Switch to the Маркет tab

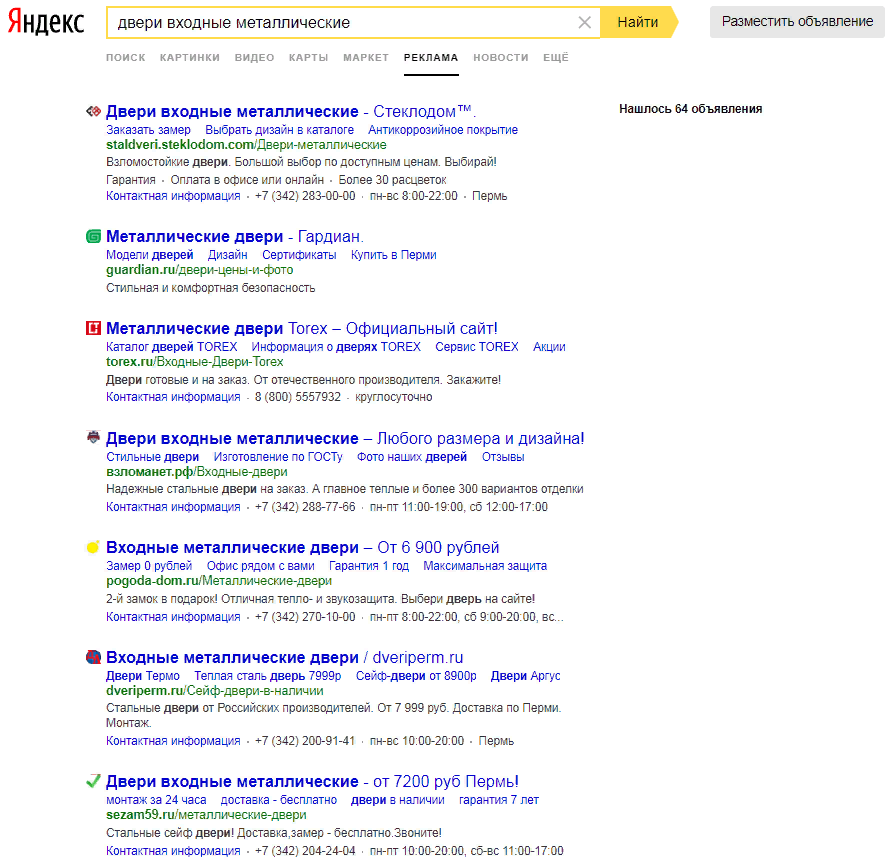[366, 57]
